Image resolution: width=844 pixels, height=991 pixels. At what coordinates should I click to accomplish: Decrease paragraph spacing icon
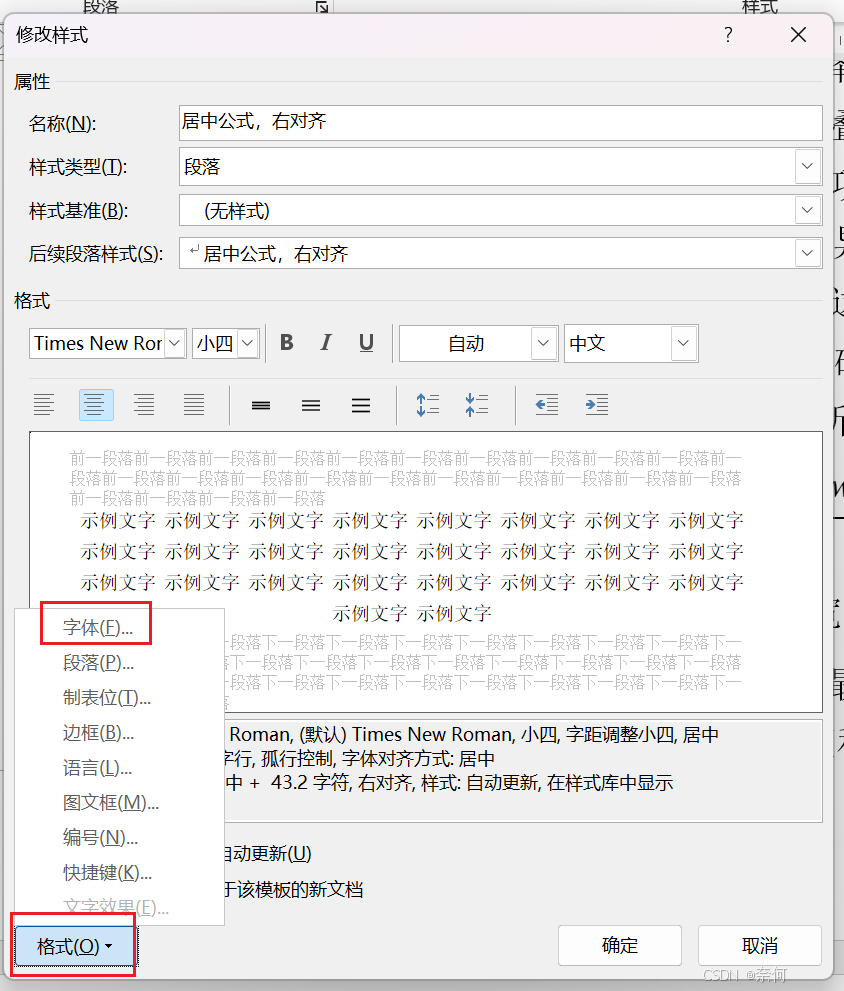(477, 404)
